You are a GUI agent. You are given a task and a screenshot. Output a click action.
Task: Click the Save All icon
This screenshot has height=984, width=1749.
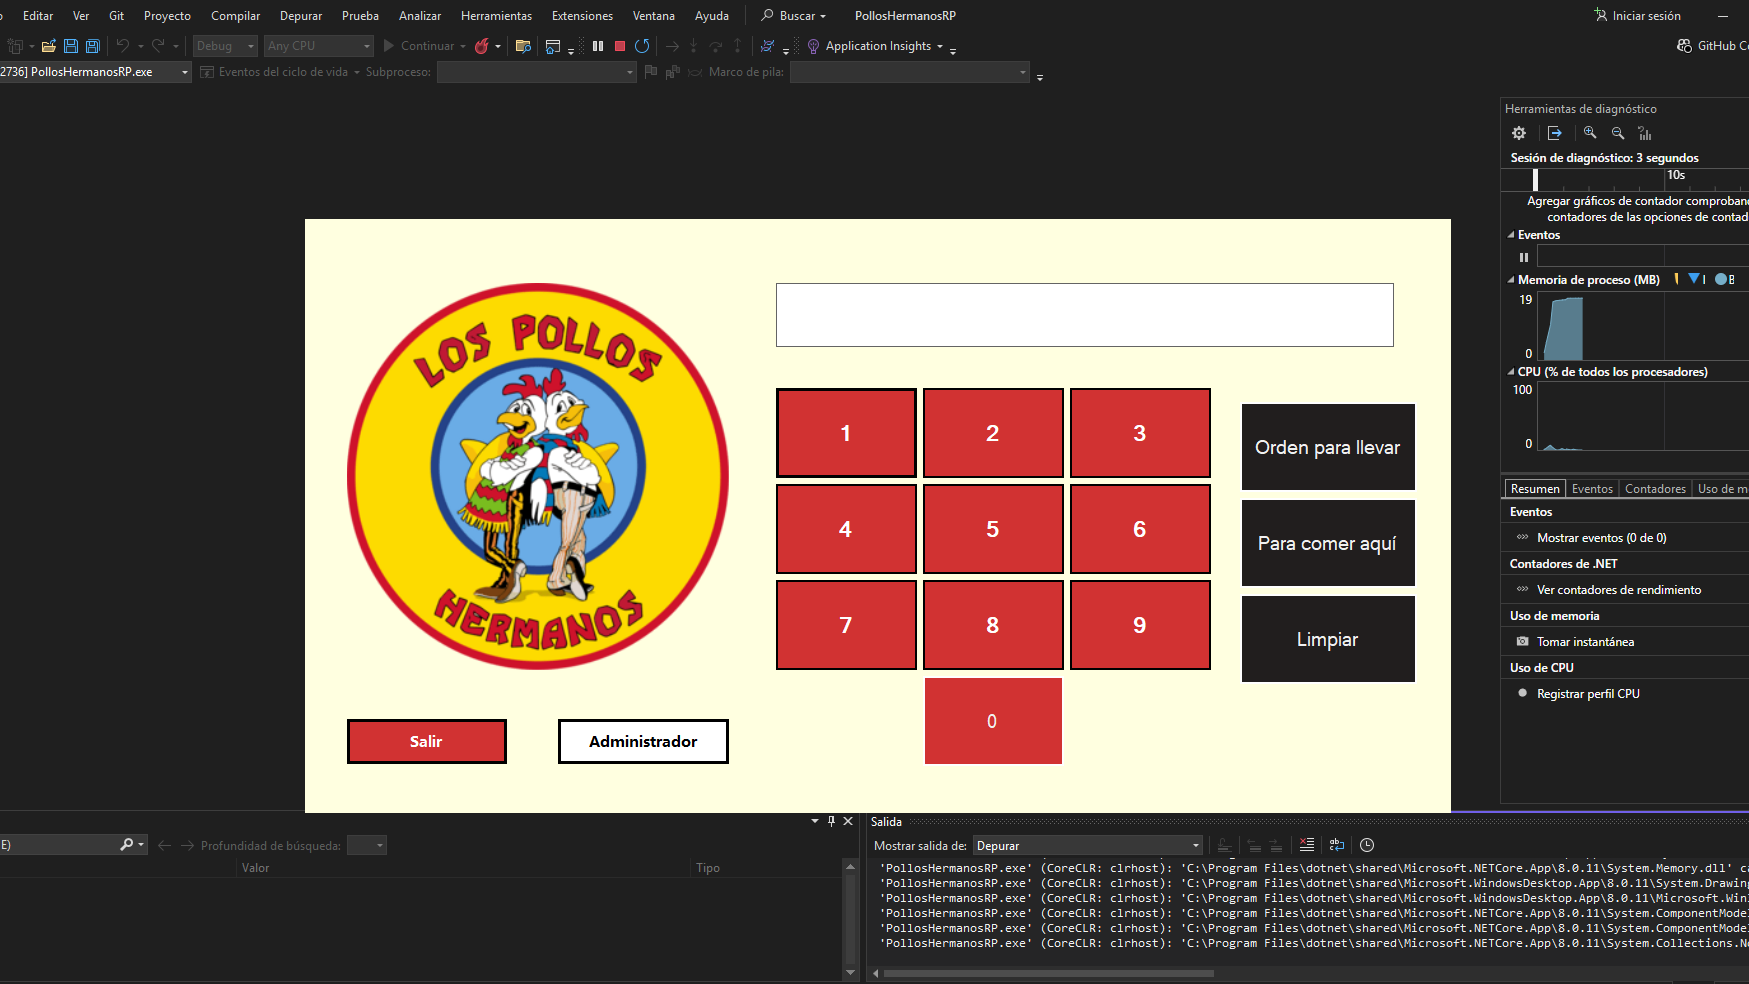pyautogui.click(x=92, y=46)
